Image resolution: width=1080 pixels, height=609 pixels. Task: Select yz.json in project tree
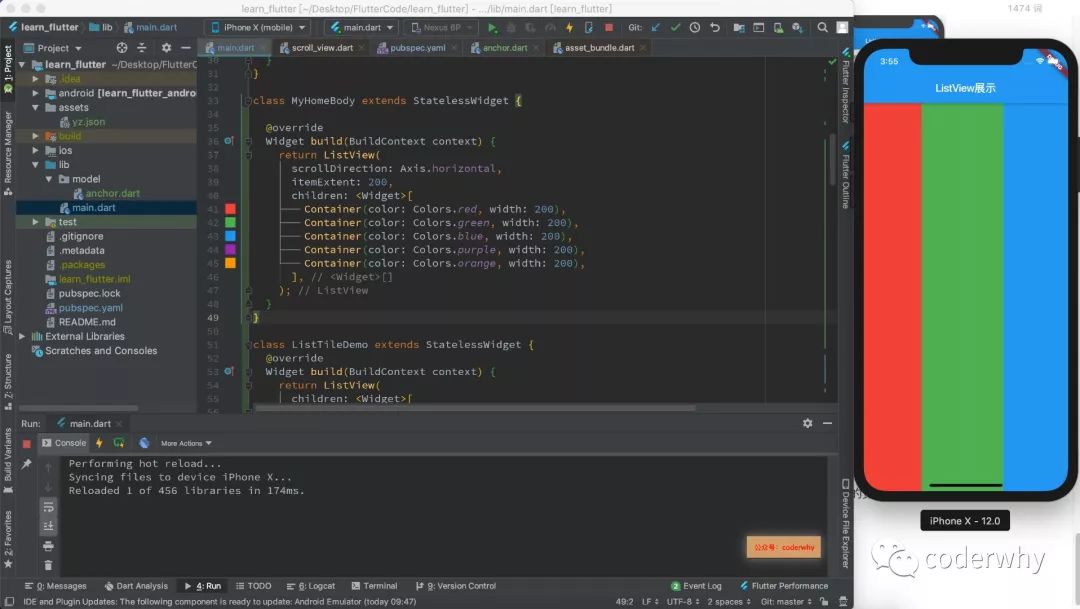88,122
